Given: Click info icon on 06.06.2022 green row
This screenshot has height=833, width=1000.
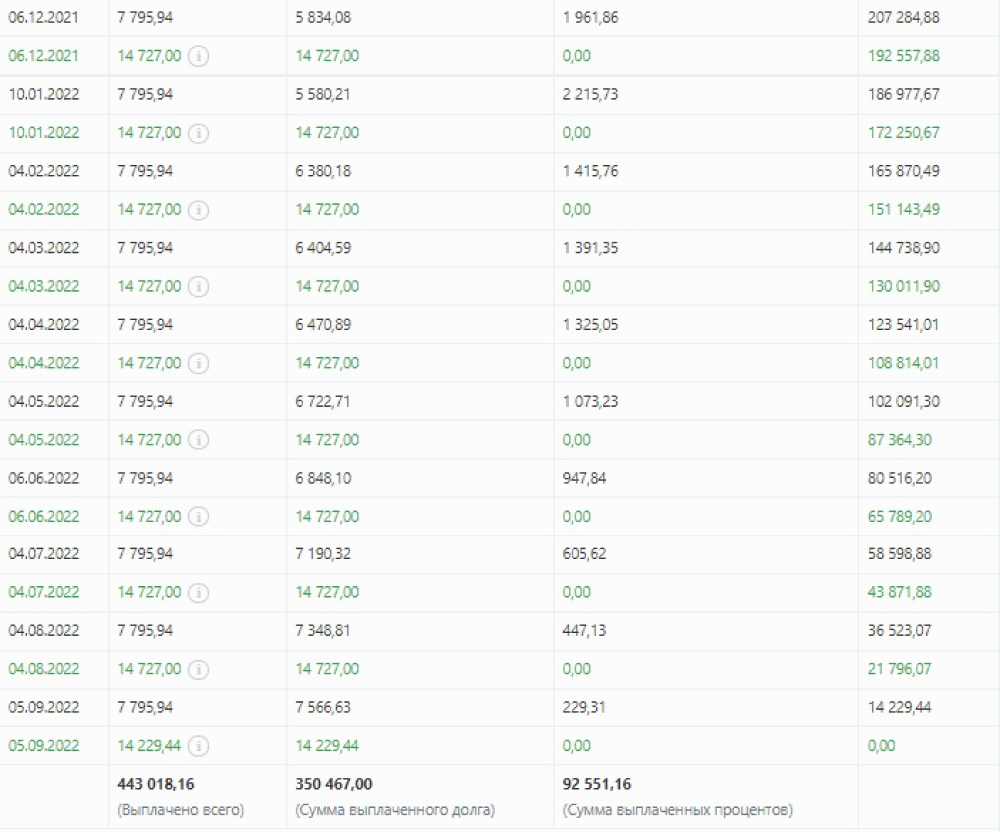Looking at the screenshot, I should pyautogui.click(x=198, y=516).
